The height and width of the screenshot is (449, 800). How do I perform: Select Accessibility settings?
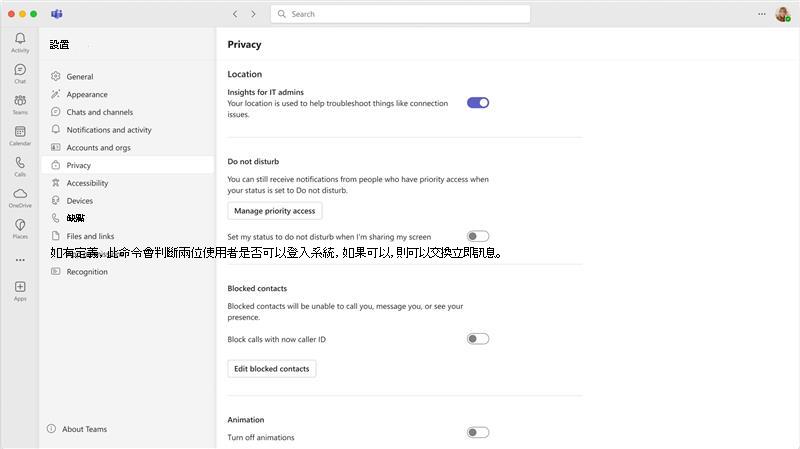pyautogui.click(x=128, y=183)
